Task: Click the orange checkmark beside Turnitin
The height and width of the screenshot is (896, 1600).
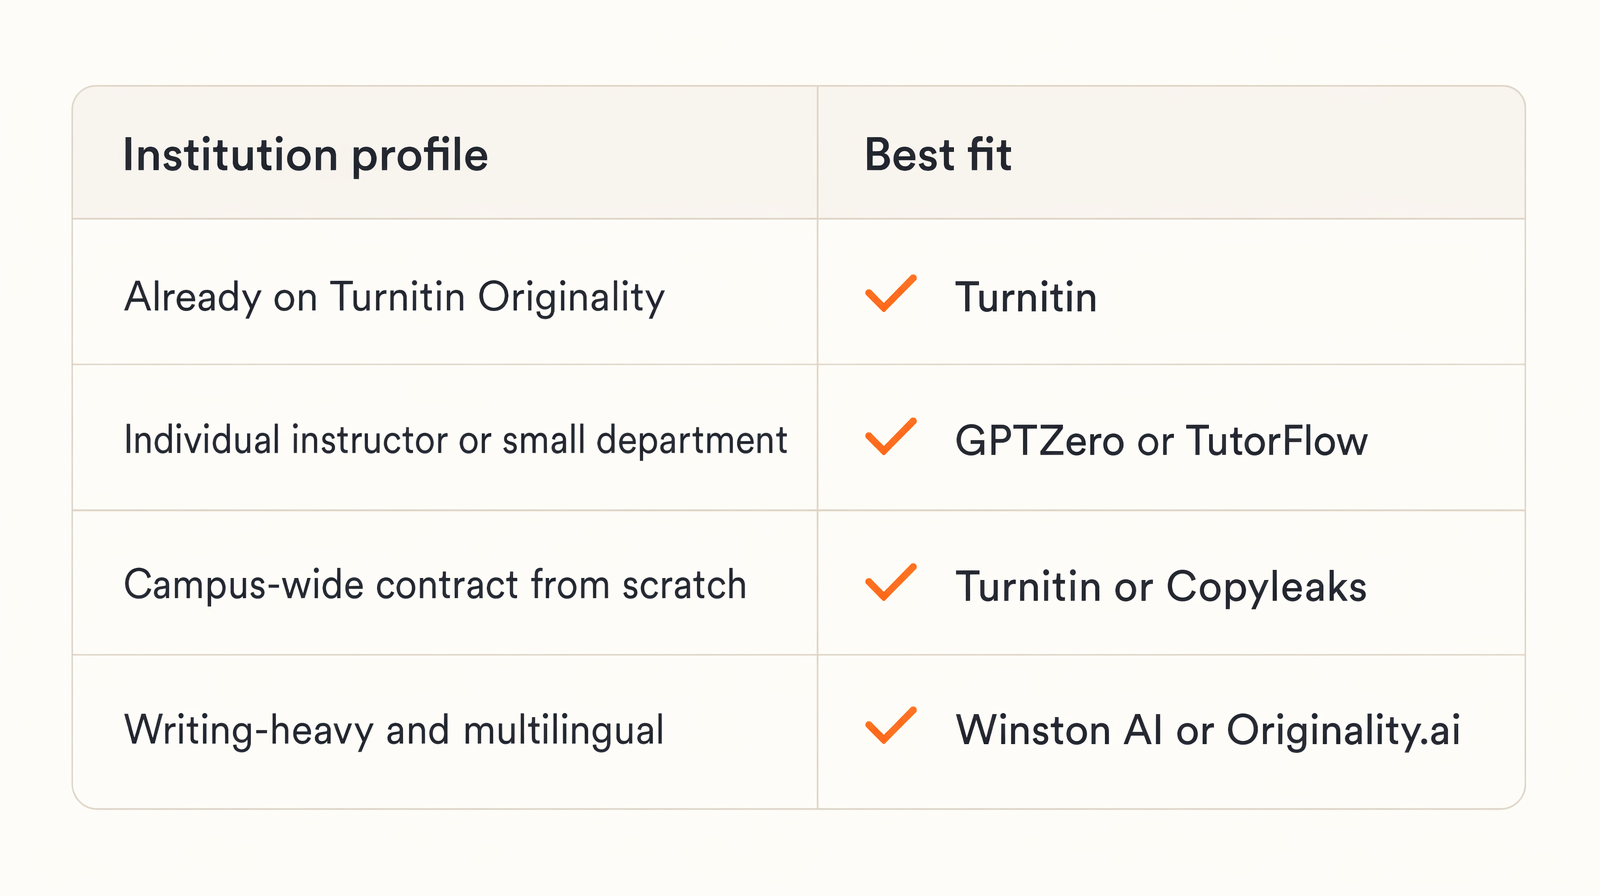Action: click(x=890, y=293)
